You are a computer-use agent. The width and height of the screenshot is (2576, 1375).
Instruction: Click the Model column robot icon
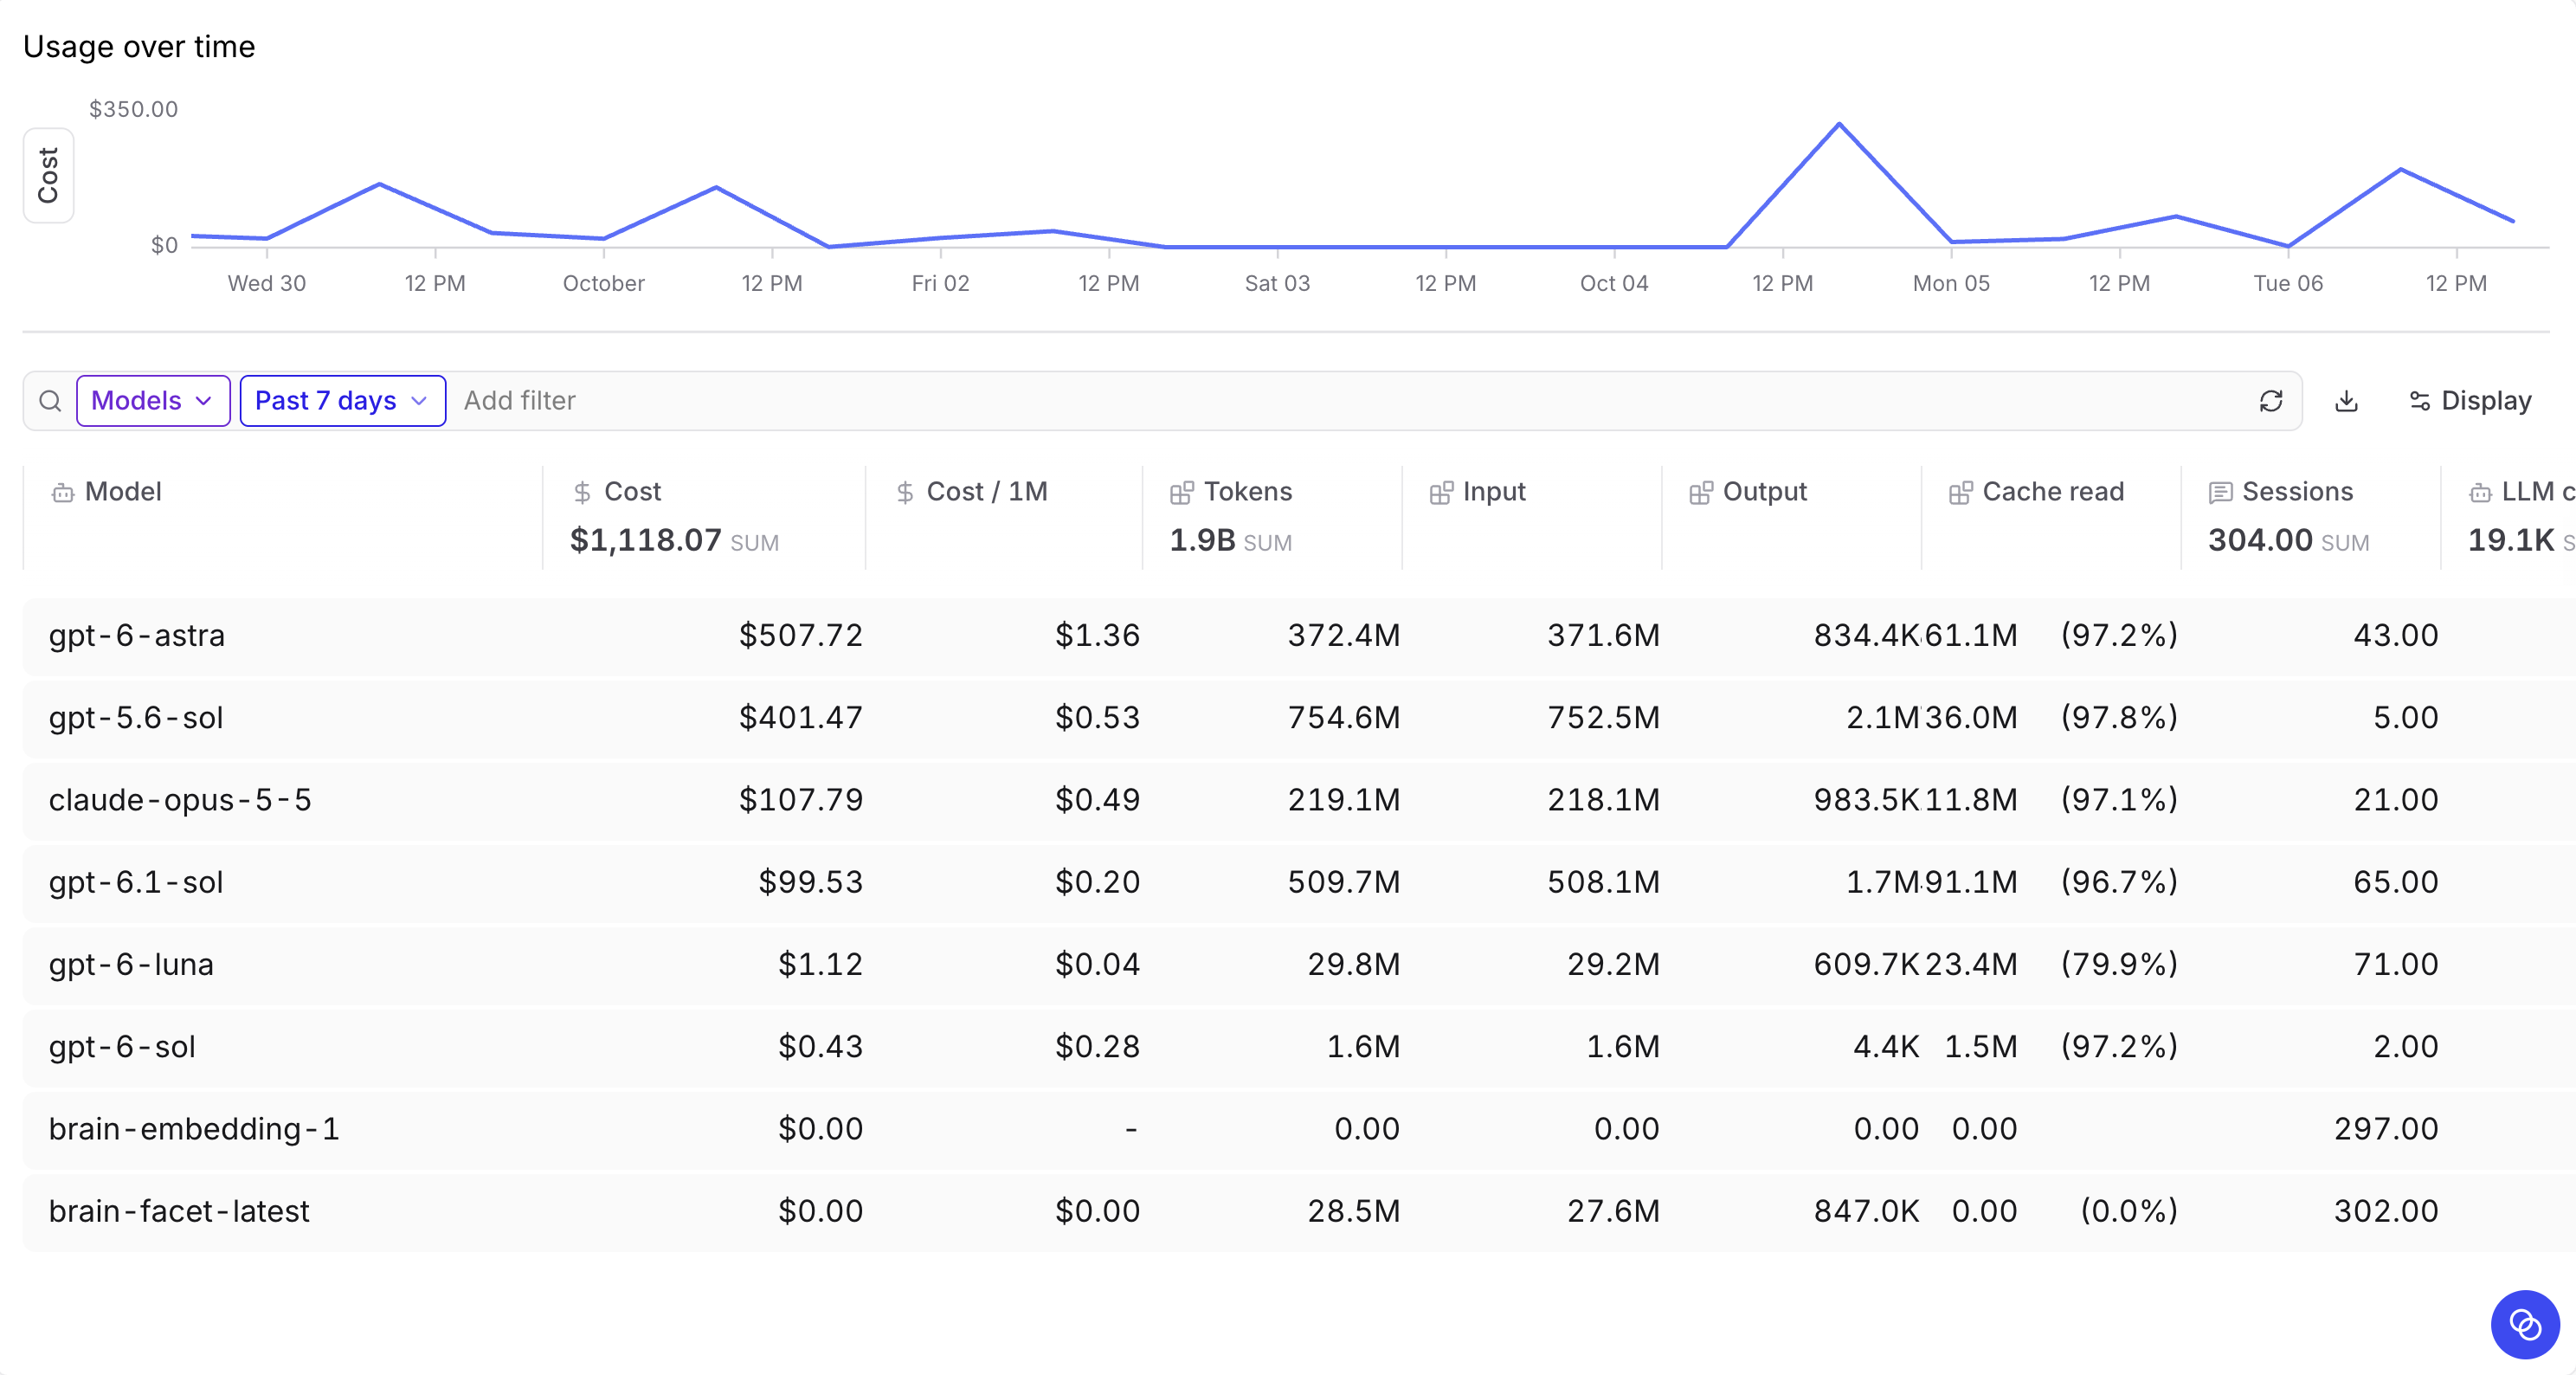tap(63, 493)
